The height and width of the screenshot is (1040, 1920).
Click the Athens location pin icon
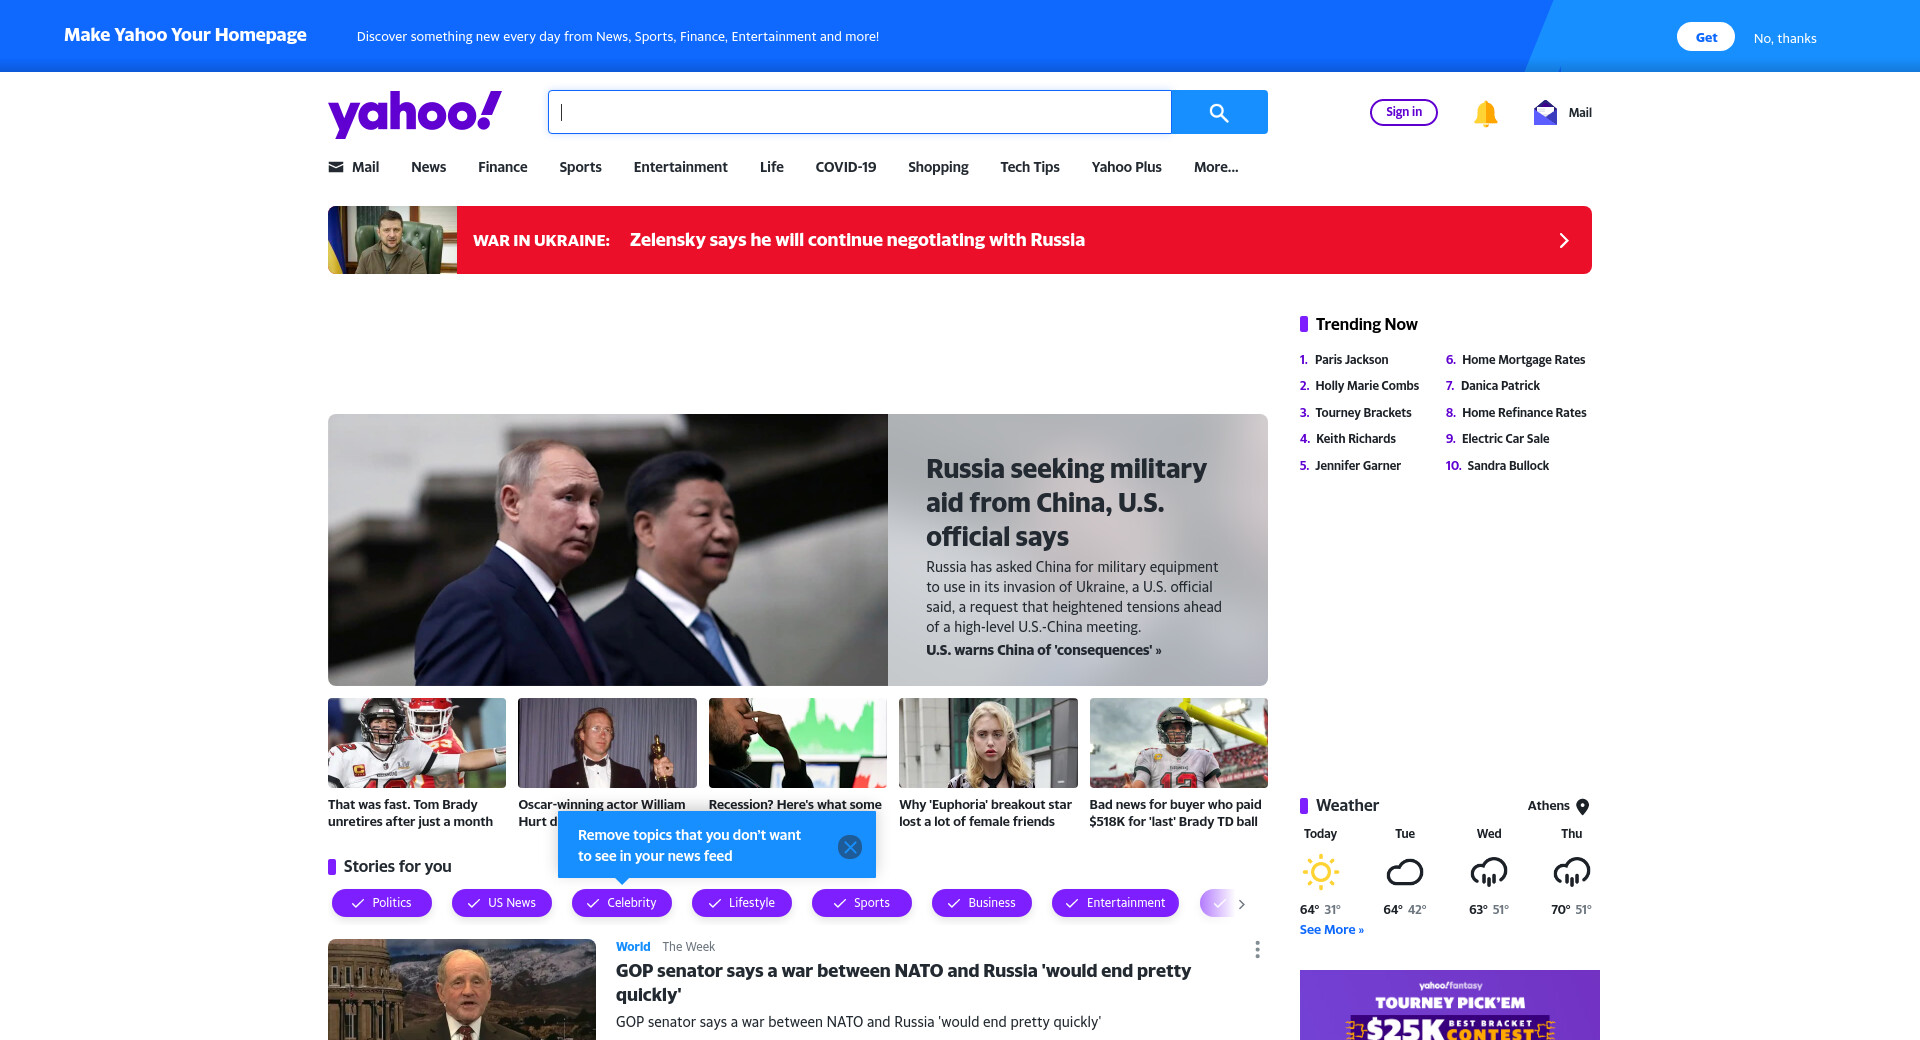coord(1582,806)
